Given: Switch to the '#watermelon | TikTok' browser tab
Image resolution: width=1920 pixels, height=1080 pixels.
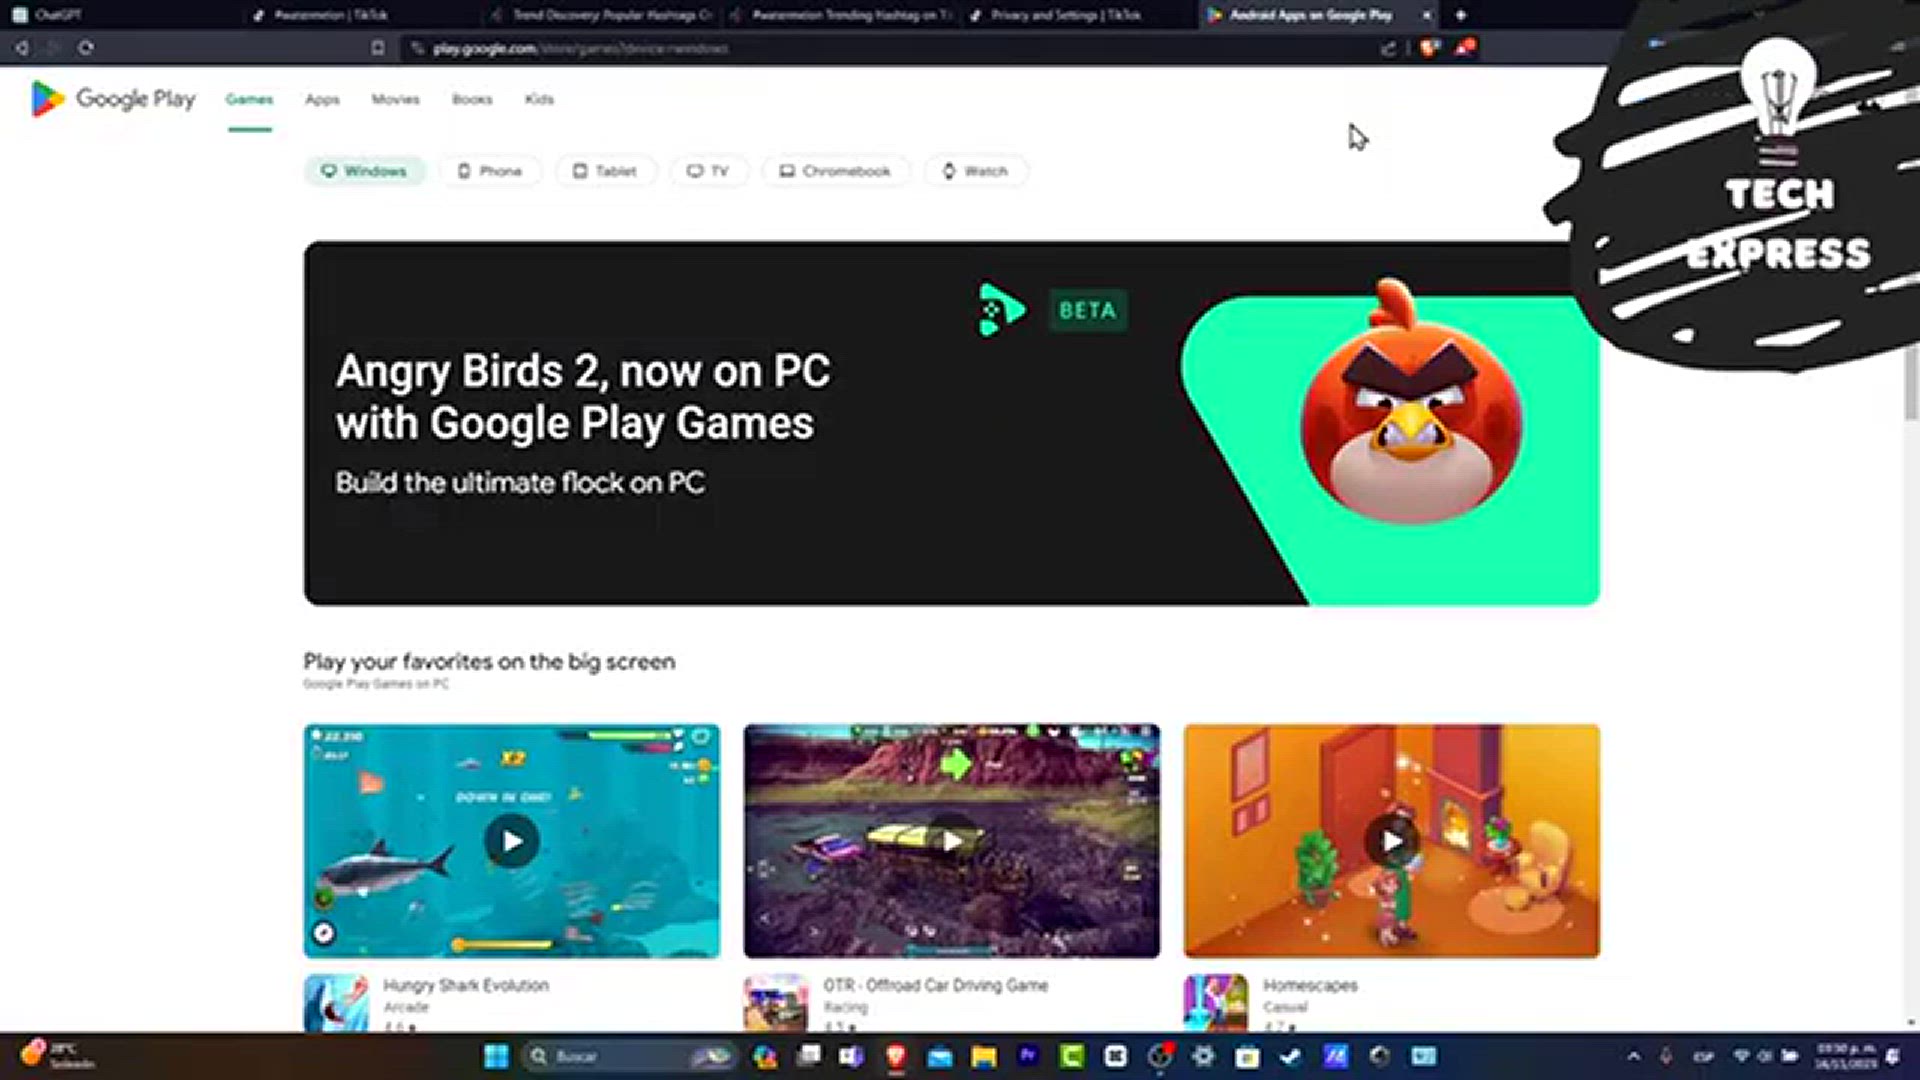Looking at the screenshot, I should [358, 15].
